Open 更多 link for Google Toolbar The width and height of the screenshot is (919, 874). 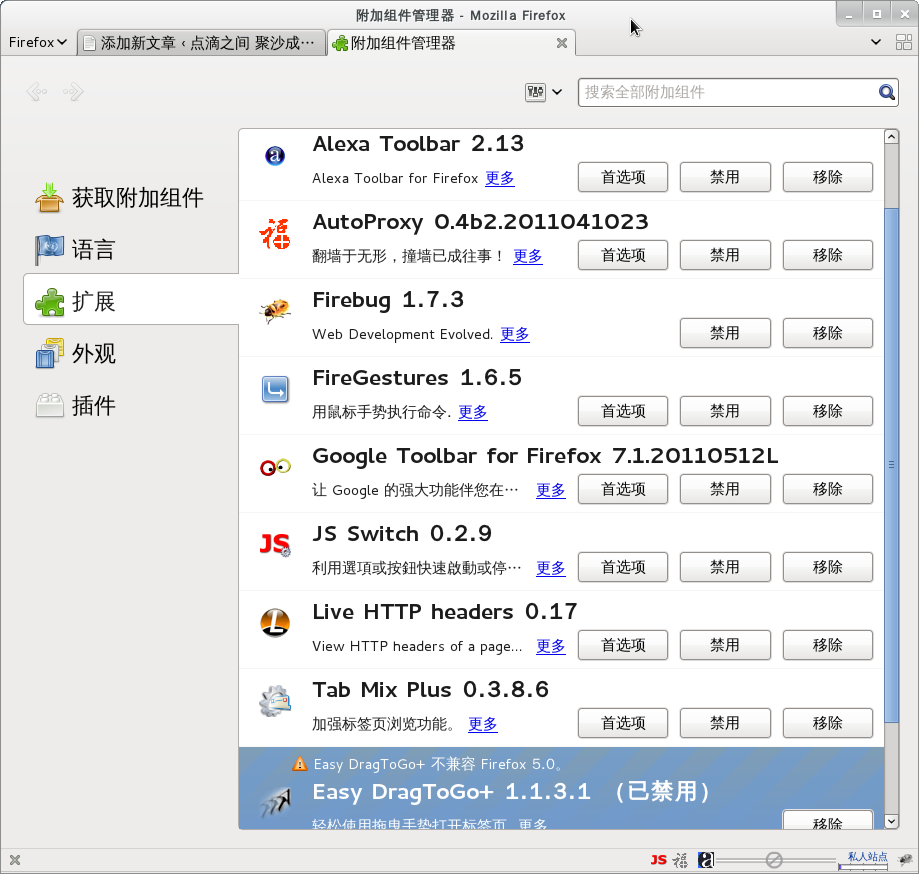click(x=550, y=490)
